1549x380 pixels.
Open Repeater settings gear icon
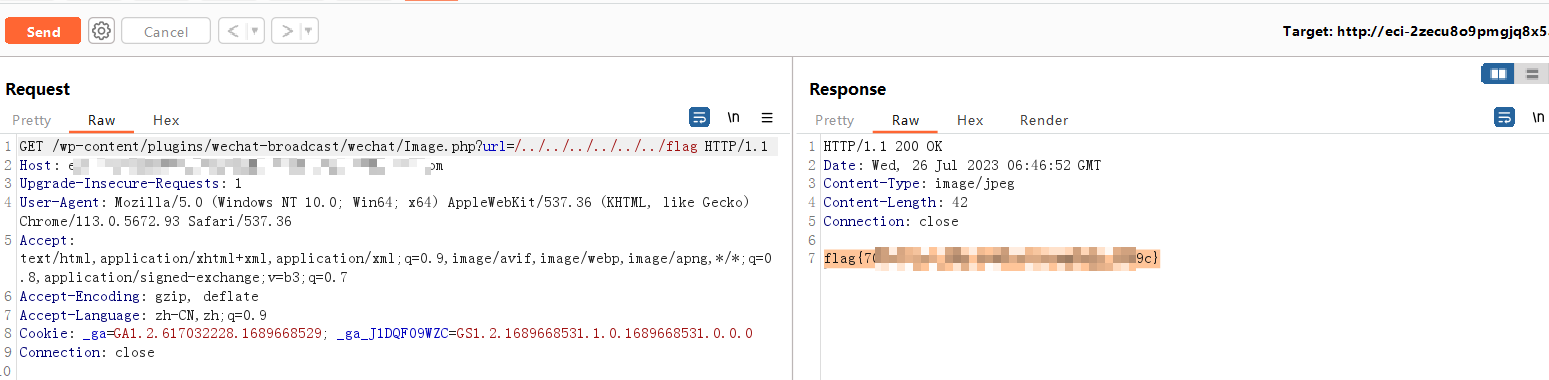pyautogui.click(x=101, y=31)
